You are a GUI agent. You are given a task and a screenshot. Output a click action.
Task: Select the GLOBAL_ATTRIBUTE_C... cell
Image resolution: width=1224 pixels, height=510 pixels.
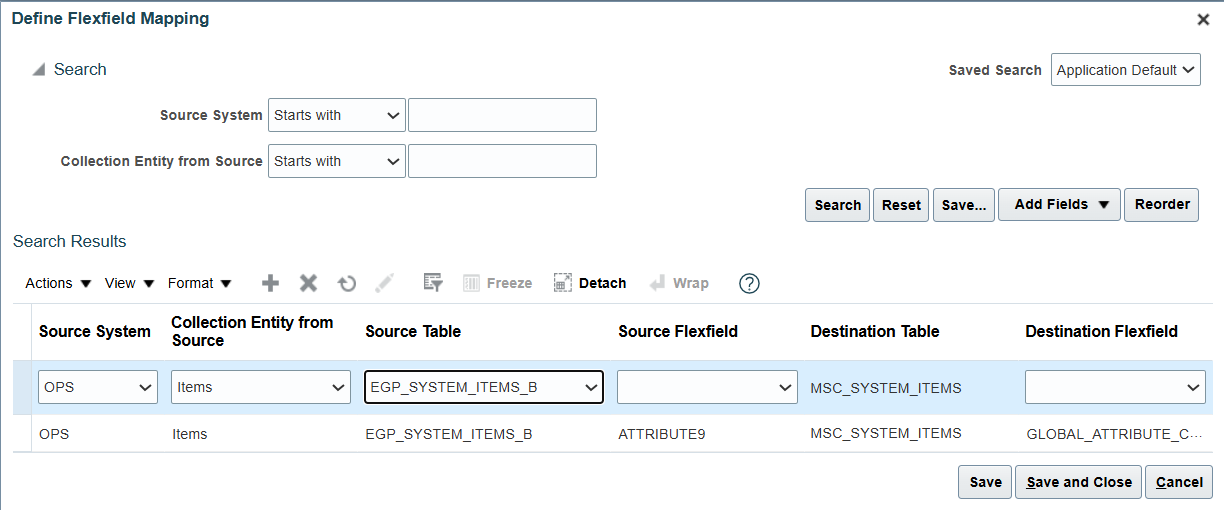point(1114,434)
